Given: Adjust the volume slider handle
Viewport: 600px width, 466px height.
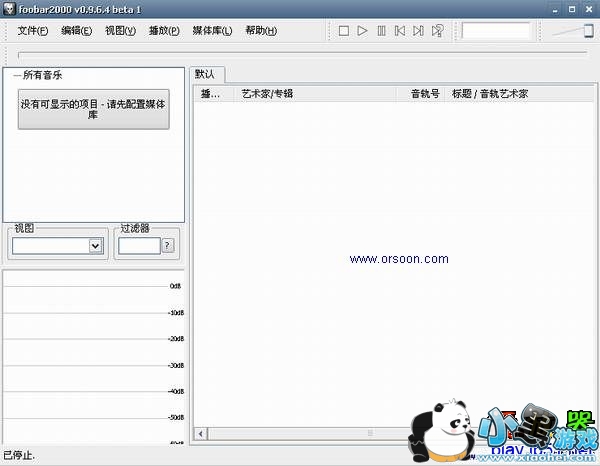Looking at the screenshot, I should point(589,31).
